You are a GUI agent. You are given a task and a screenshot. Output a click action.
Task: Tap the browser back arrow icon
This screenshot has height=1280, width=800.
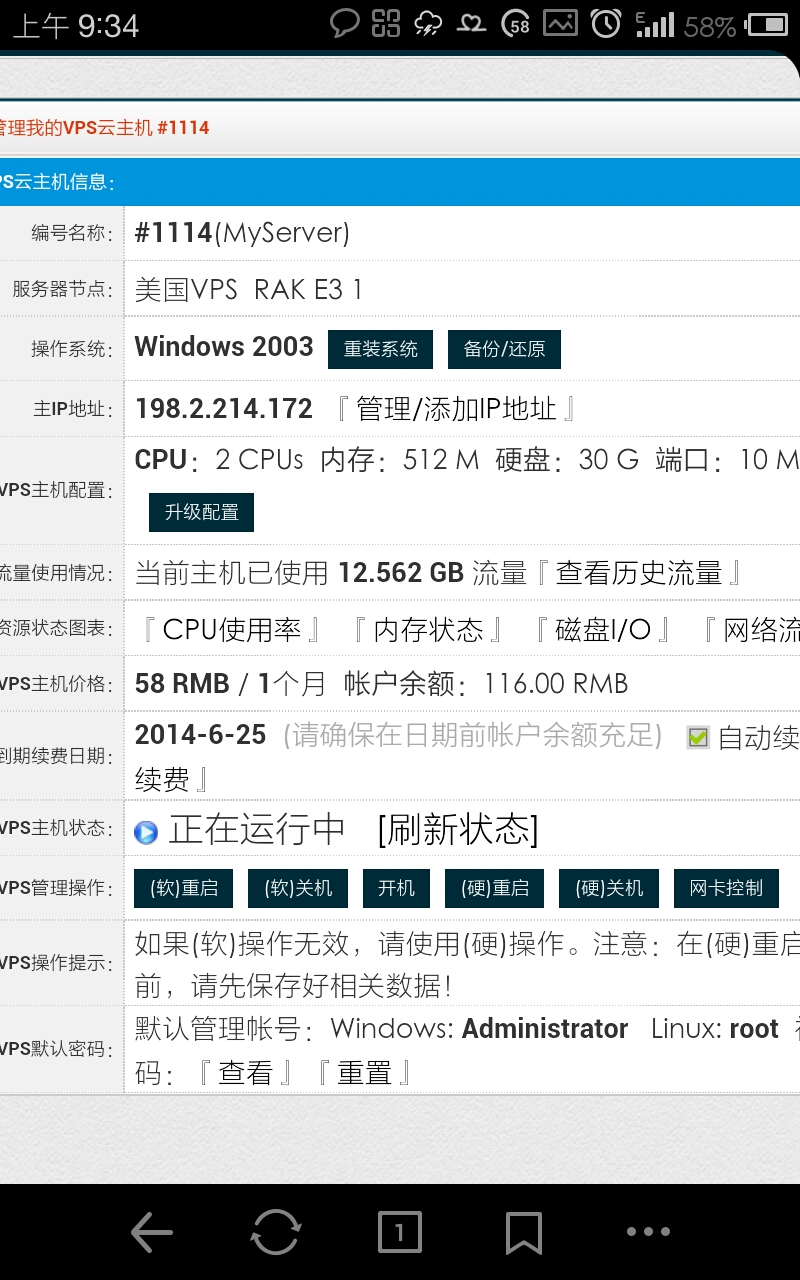coord(152,1232)
